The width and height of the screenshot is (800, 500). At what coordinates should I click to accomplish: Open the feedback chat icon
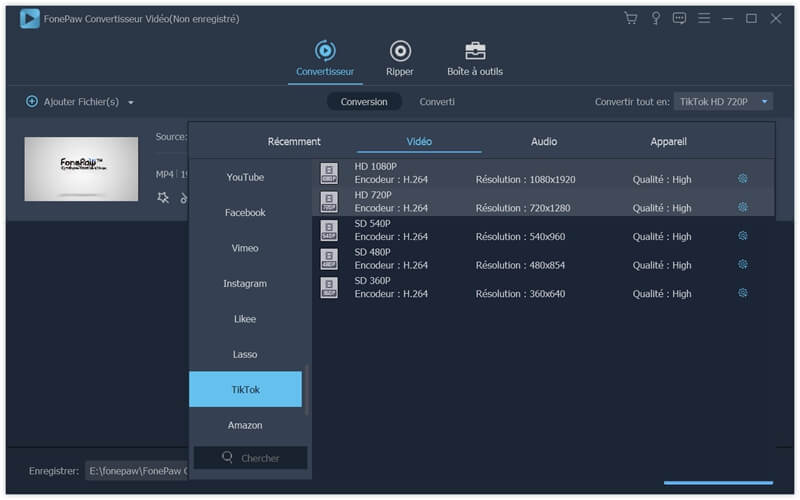[x=679, y=18]
